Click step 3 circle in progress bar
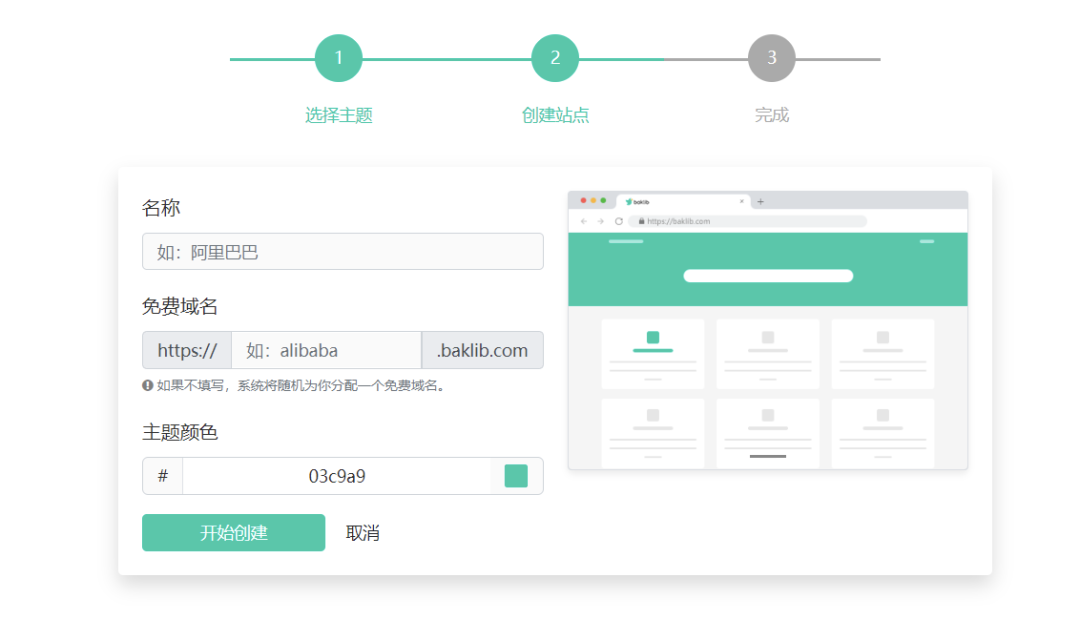 point(771,58)
